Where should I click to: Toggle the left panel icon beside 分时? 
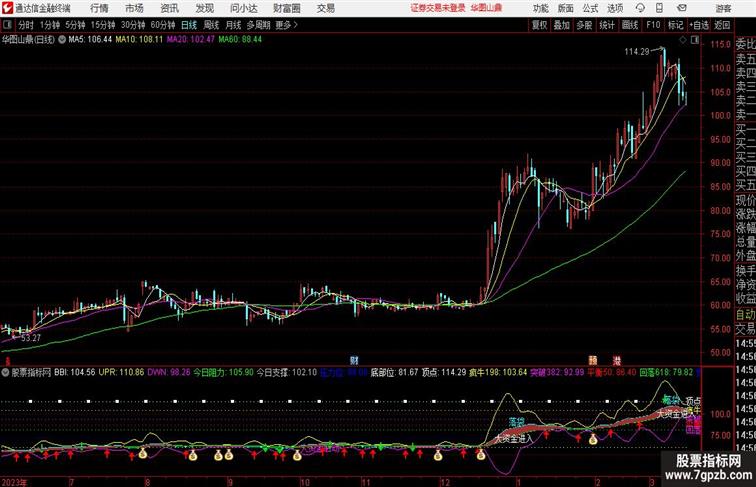point(7,25)
